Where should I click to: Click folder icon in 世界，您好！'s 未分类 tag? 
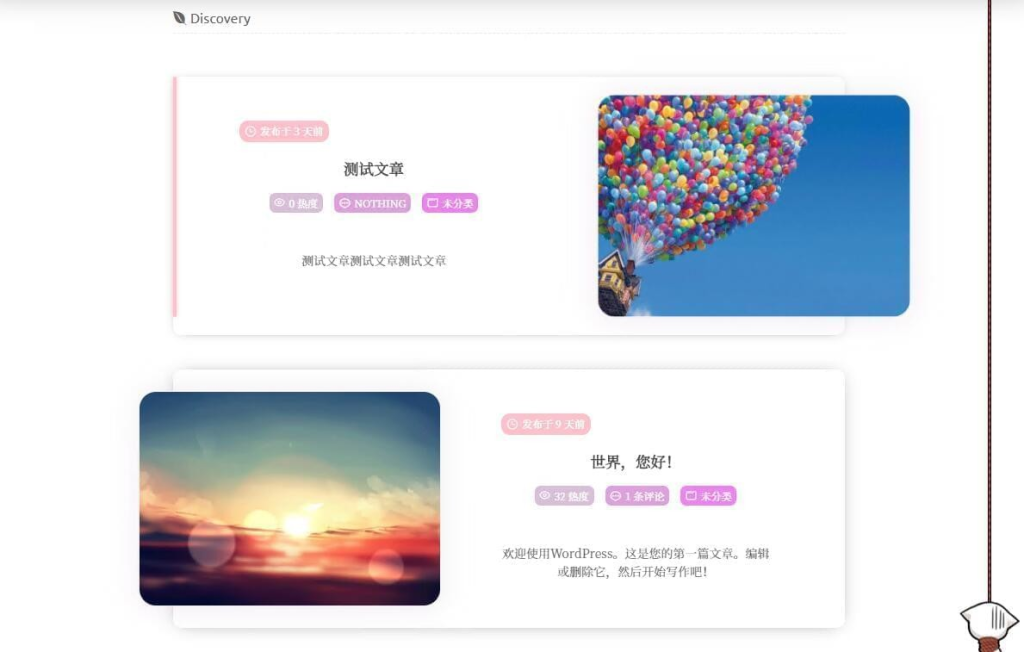click(x=690, y=496)
